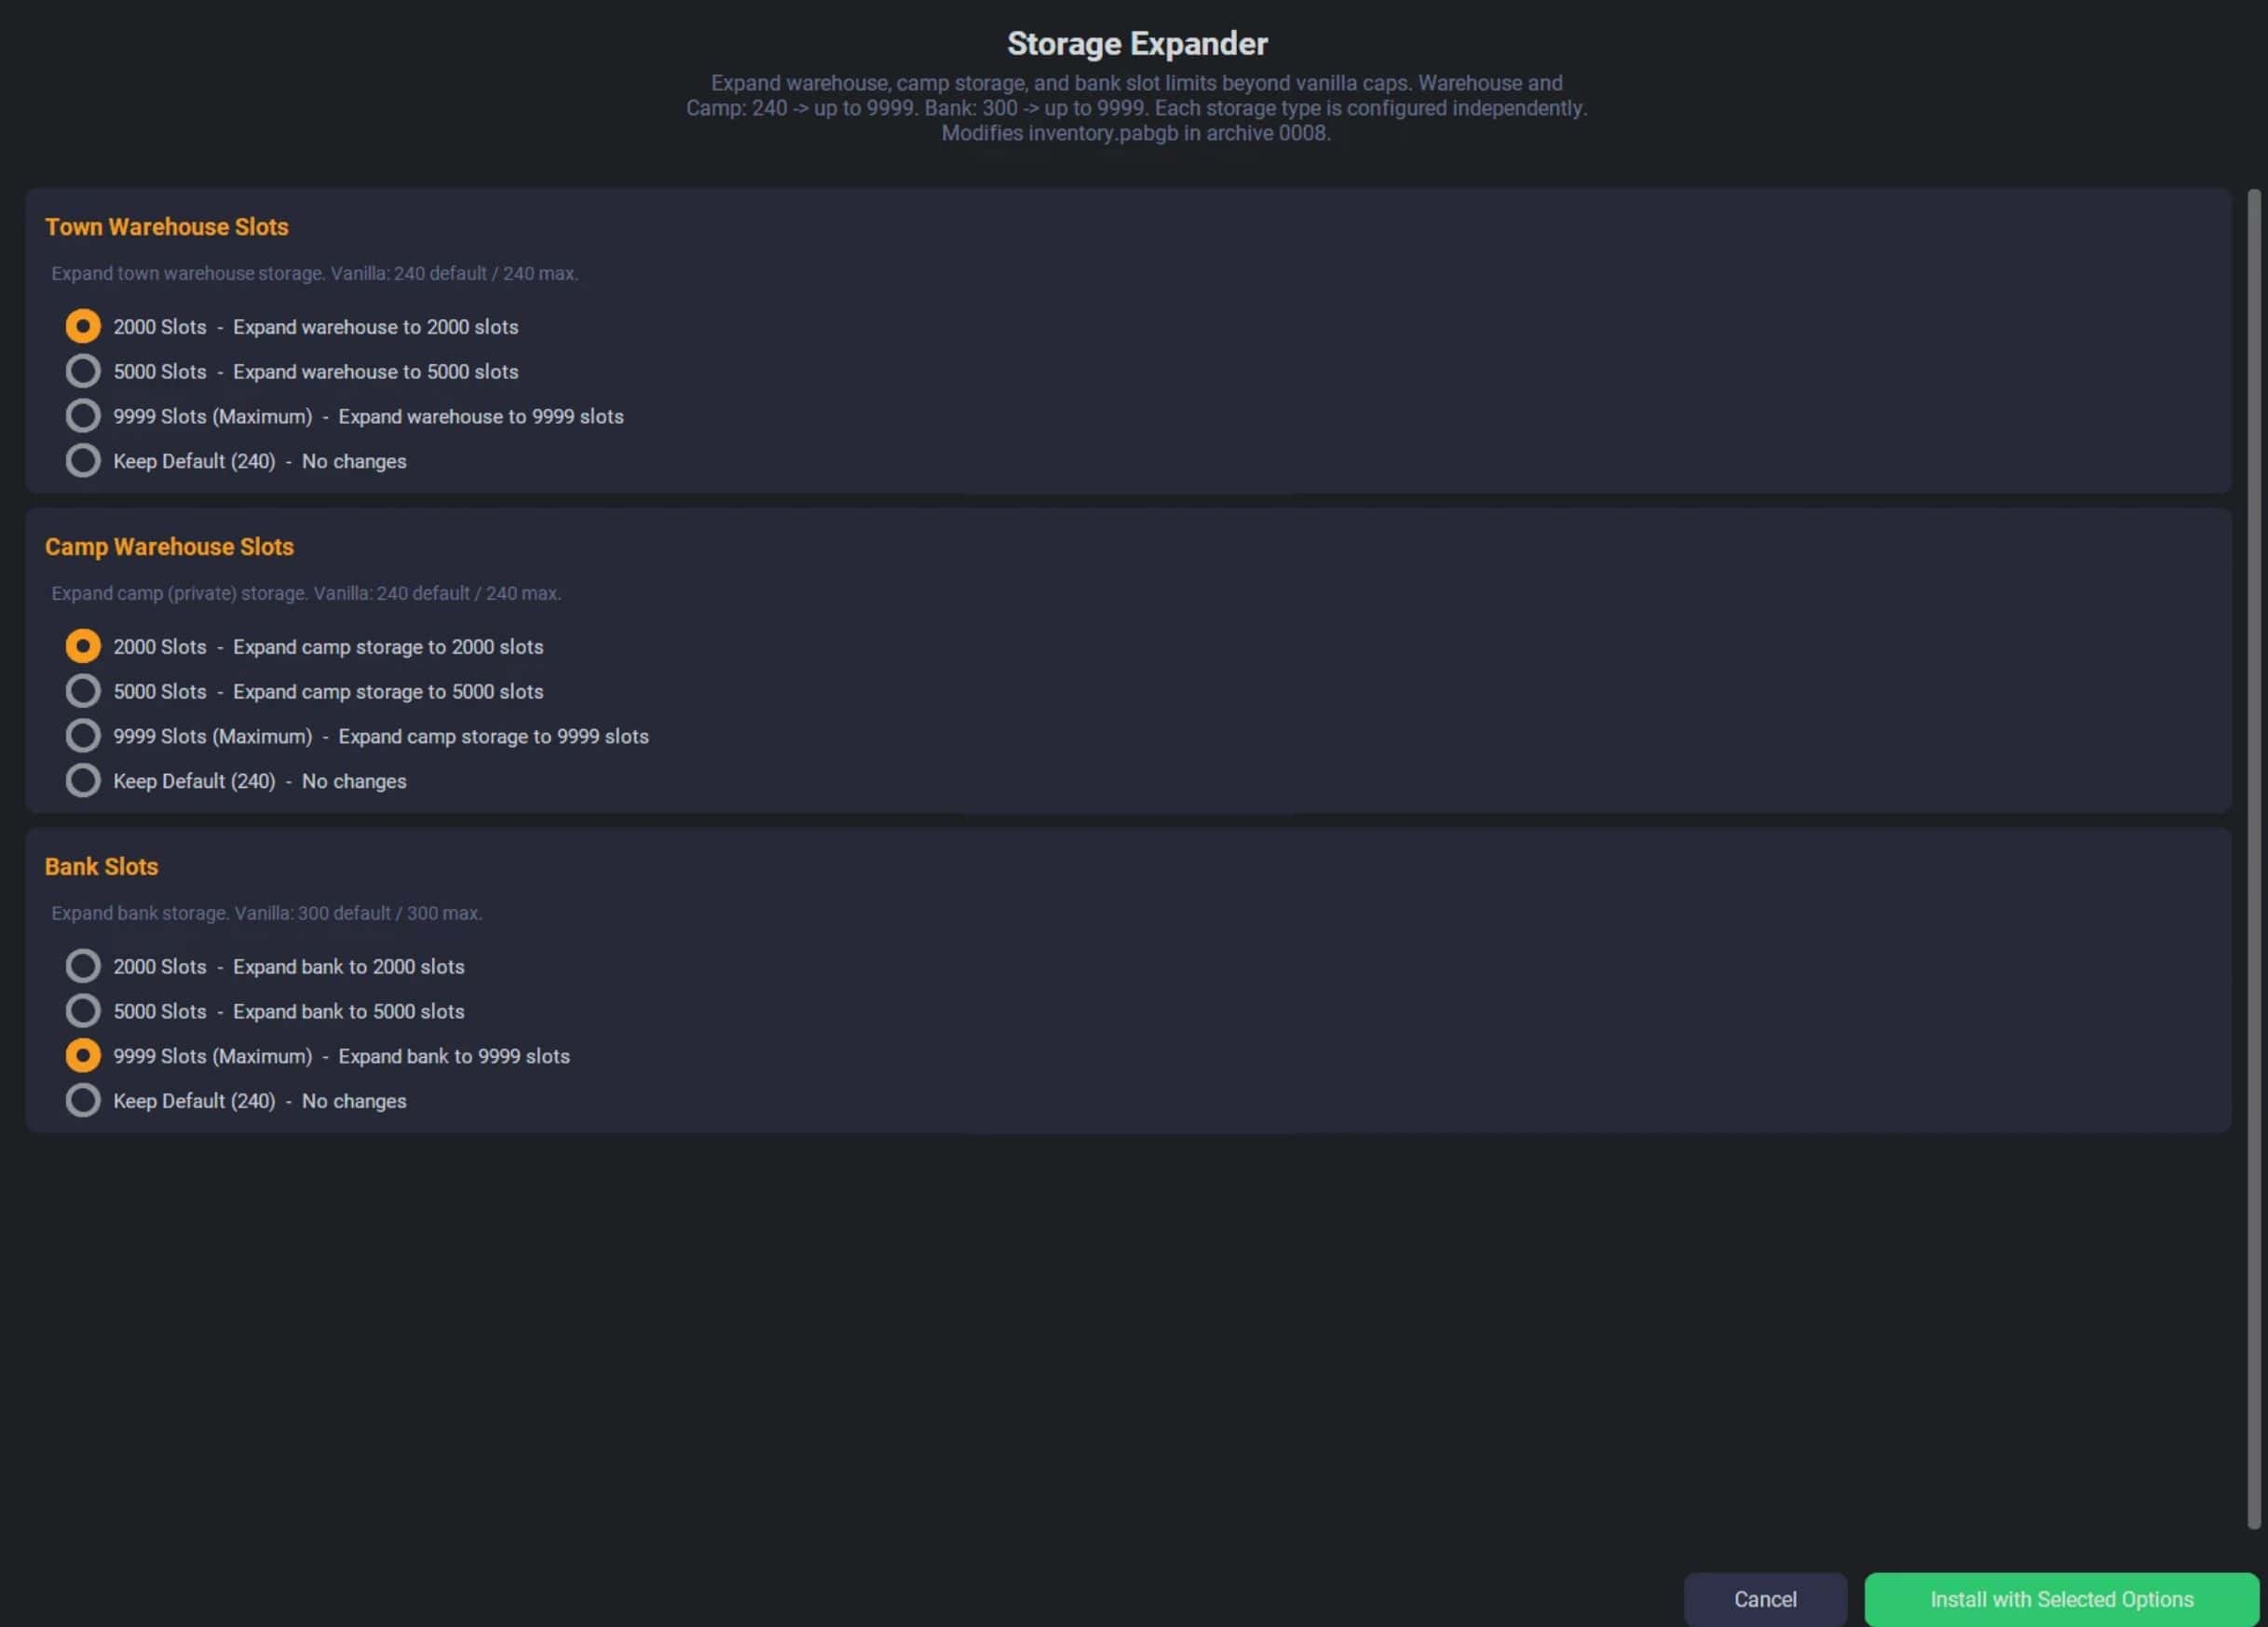Select 9999 Slots Maximum for warehouse
The image size is (2268, 1627).
[x=83, y=416]
